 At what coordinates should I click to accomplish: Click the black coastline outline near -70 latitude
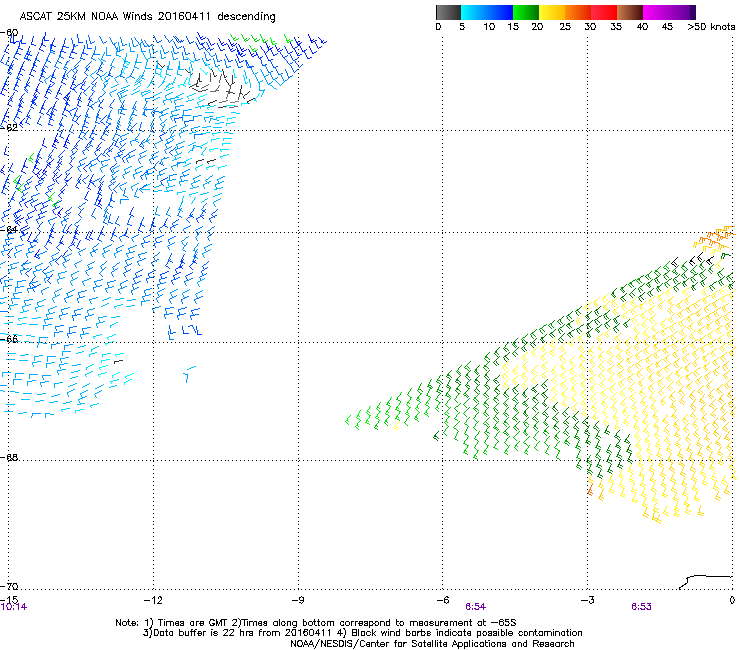(706, 582)
